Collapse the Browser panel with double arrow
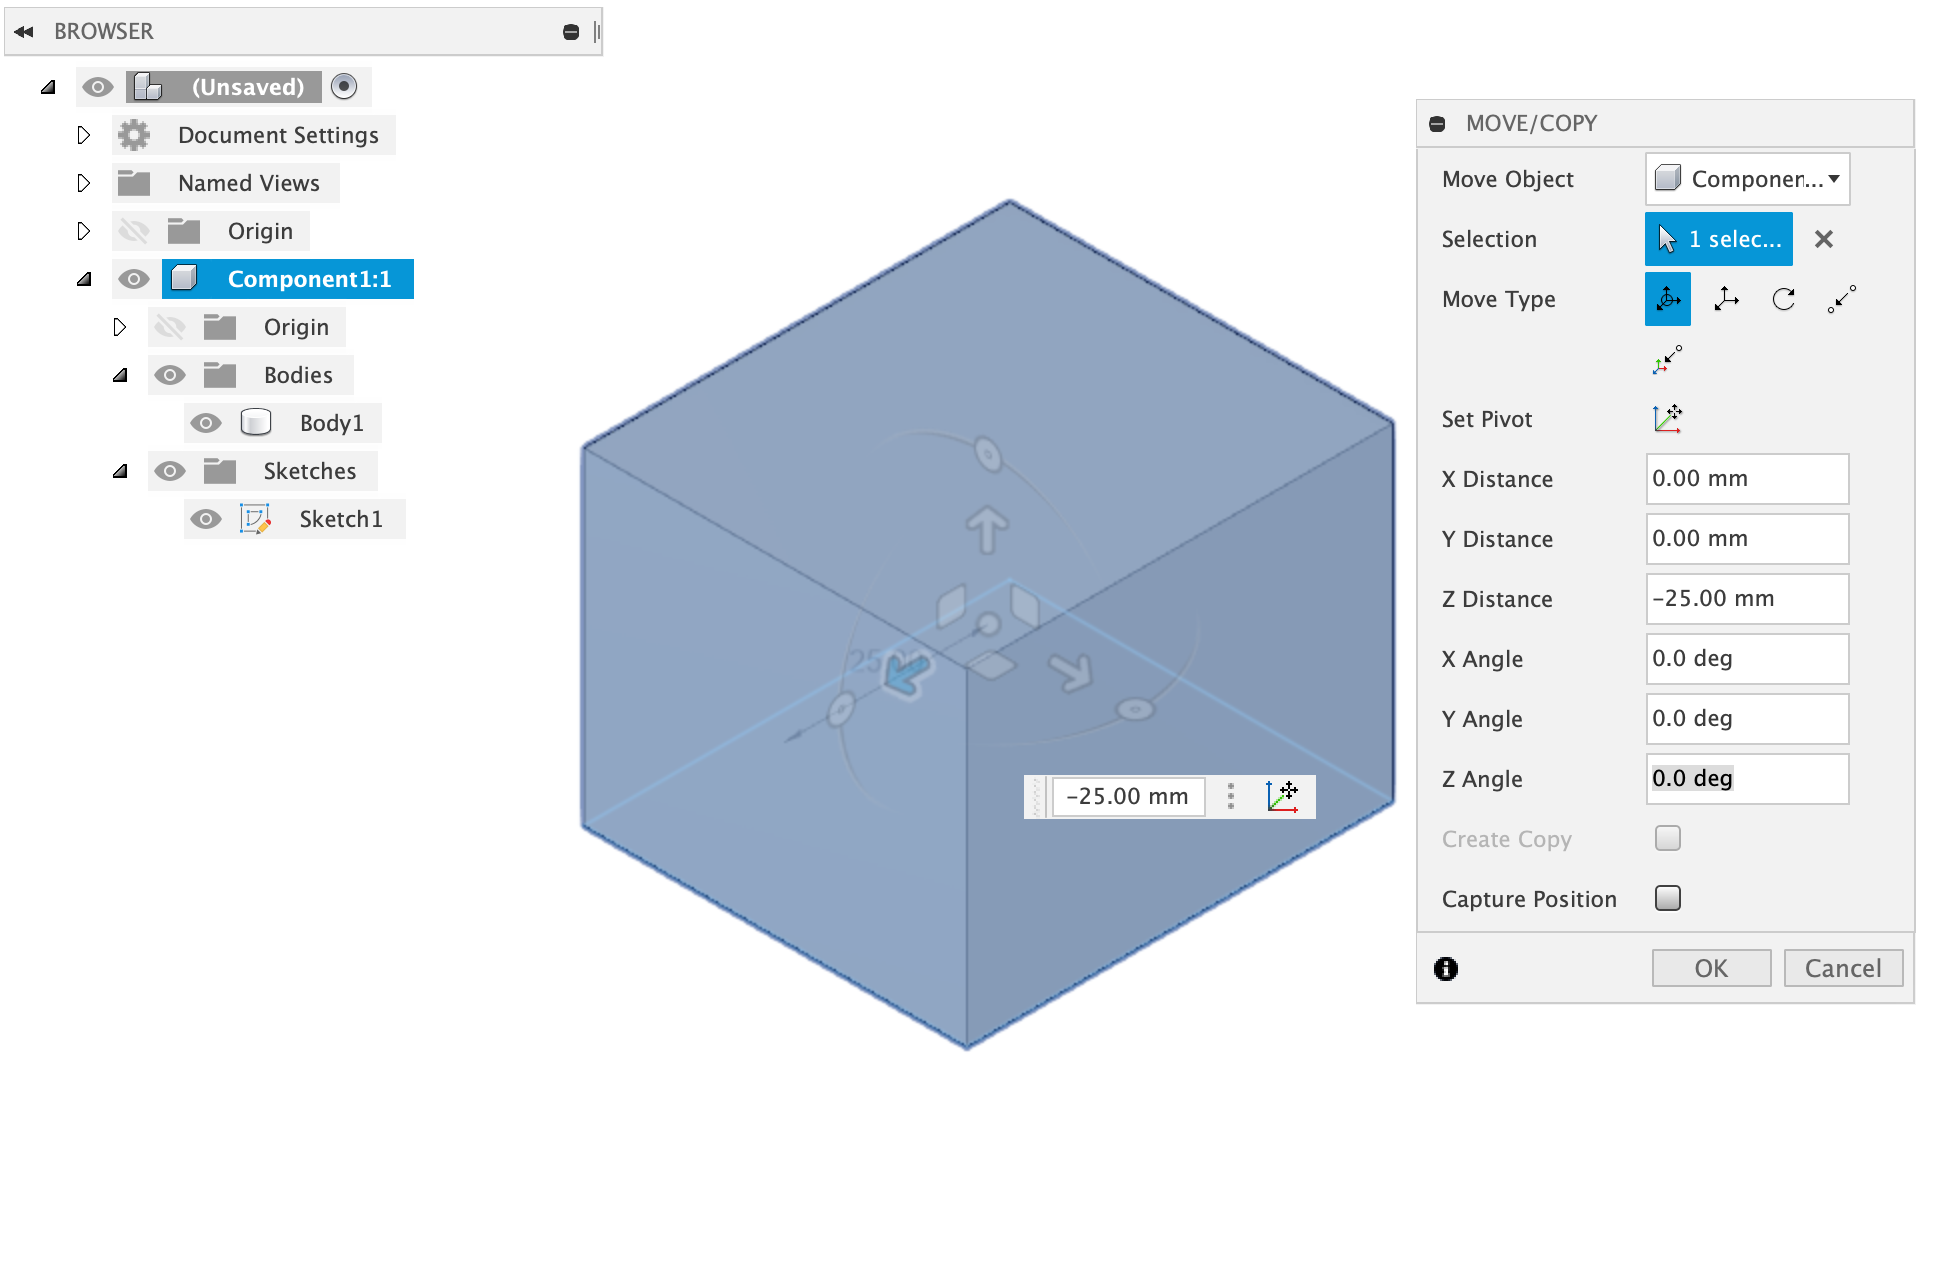The height and width of the screenshot is (1263, 1948). click(24, 32)
